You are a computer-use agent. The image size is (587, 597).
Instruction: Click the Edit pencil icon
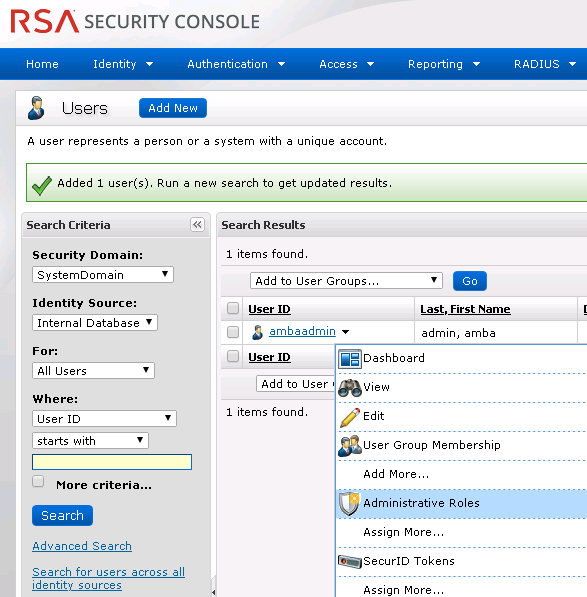point(350,417)
